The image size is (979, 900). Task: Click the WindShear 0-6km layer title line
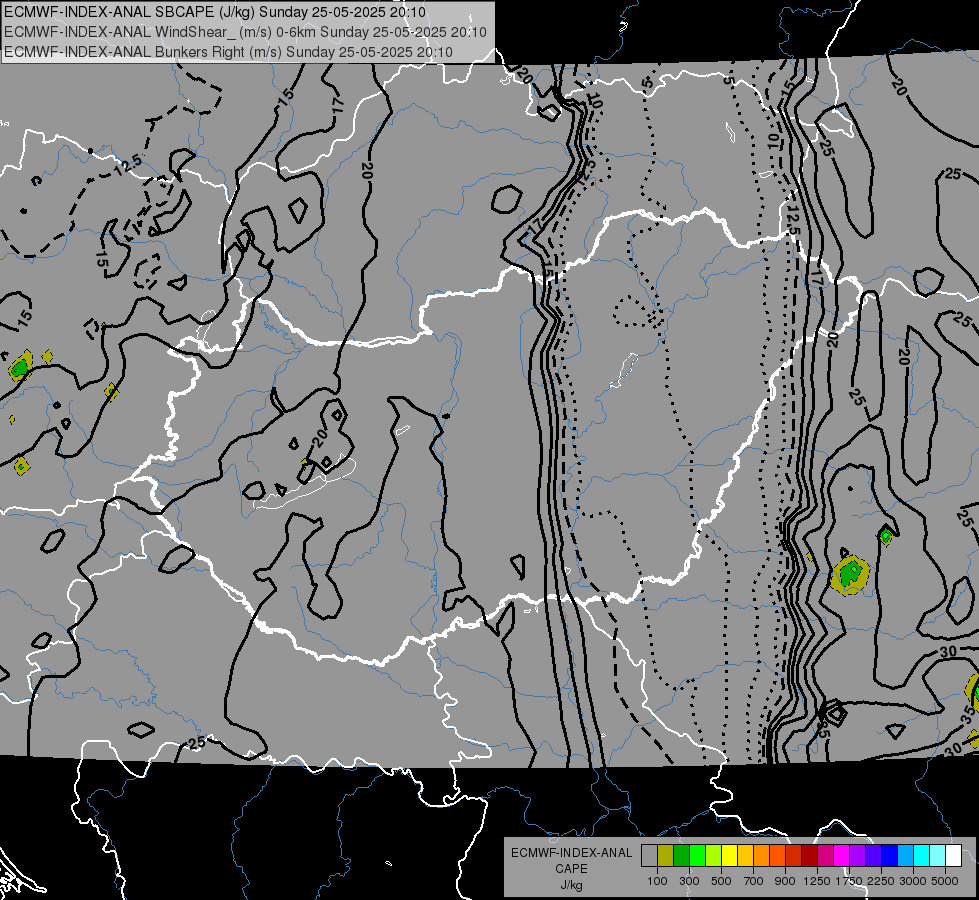(245, 32)
